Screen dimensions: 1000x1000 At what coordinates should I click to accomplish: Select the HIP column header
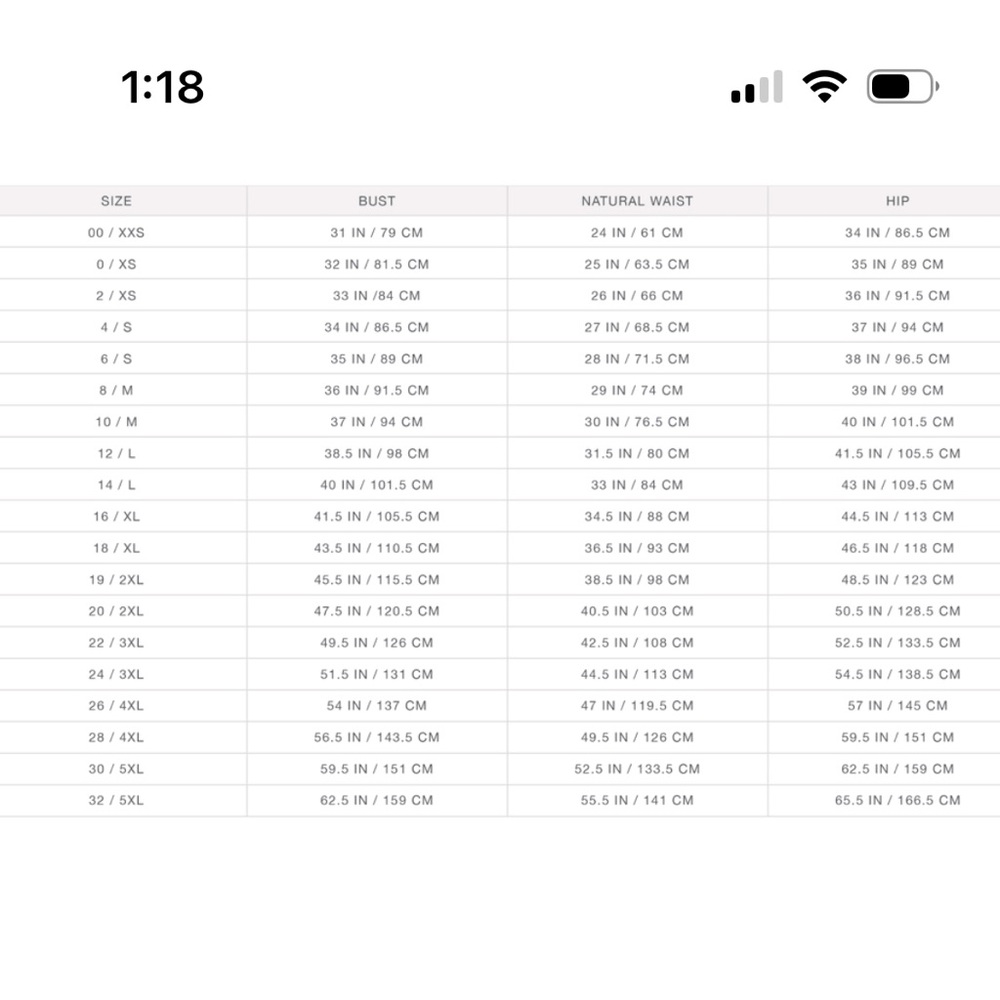point(897,201)
